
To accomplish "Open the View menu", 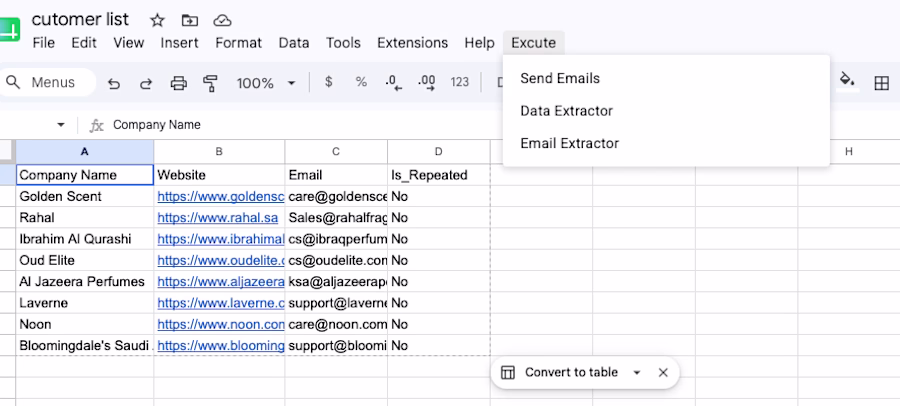I will click(129, 43).
